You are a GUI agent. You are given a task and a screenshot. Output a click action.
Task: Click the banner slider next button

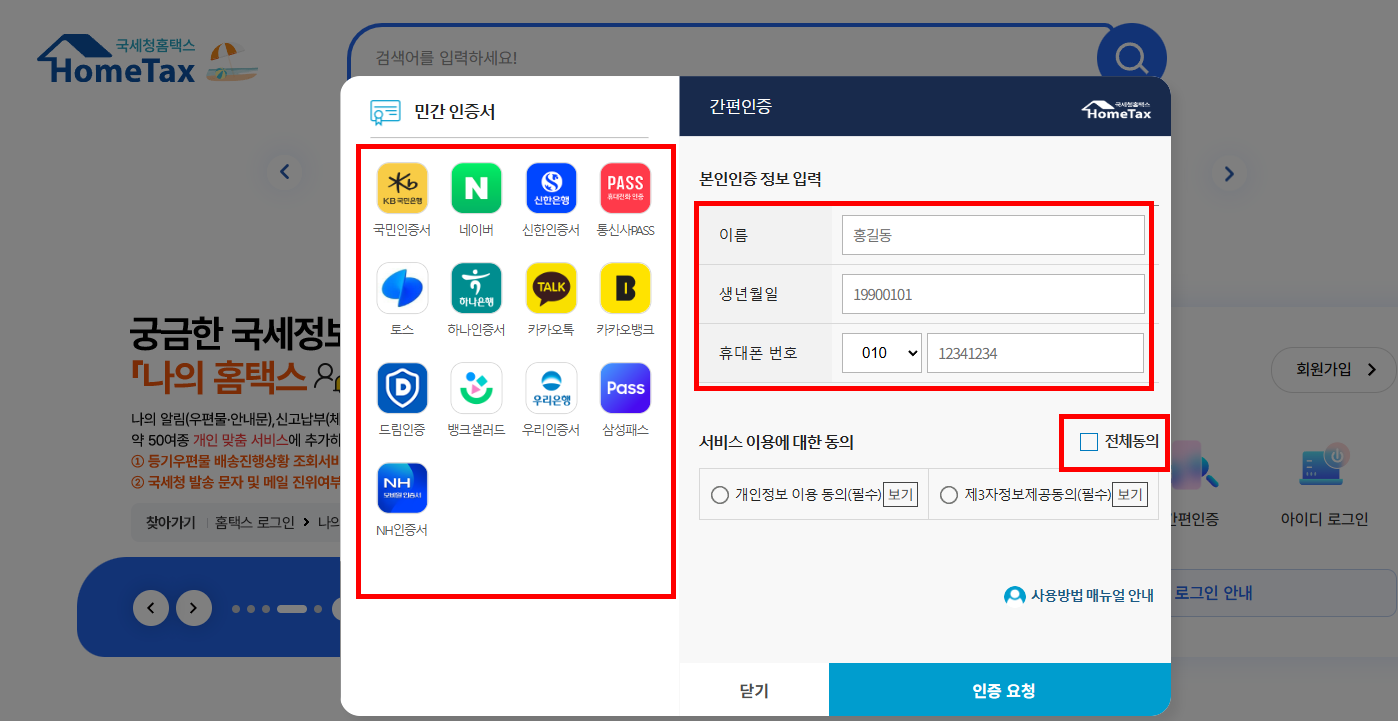pyautogui.click(x=194, y=607)
